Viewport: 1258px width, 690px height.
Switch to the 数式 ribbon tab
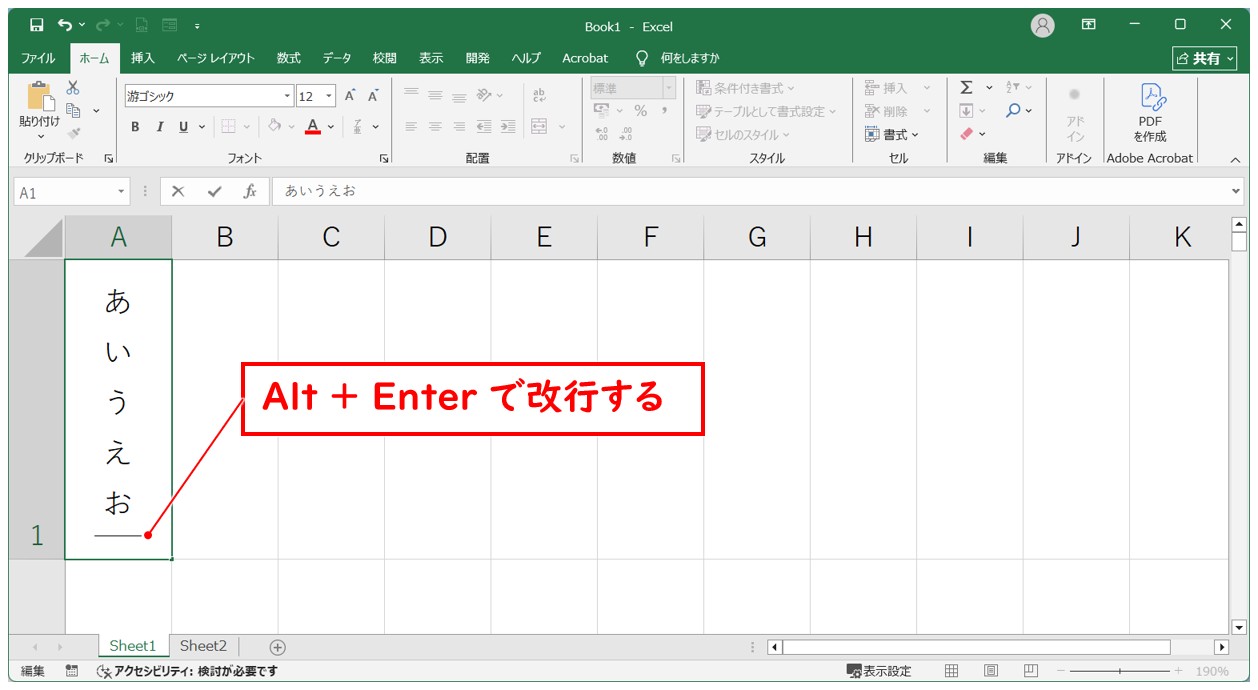289,58
